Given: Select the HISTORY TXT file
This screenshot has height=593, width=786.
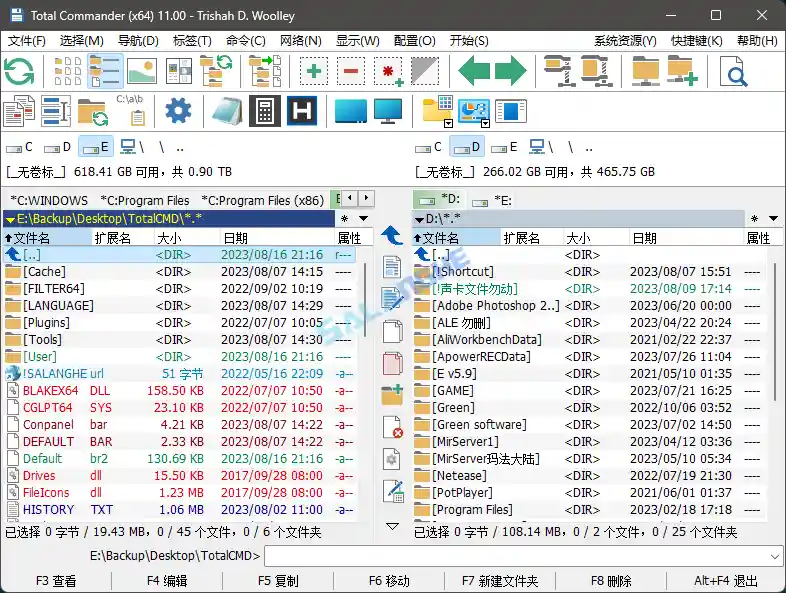Looking at the screenshot, I should [x=179, y=510].
